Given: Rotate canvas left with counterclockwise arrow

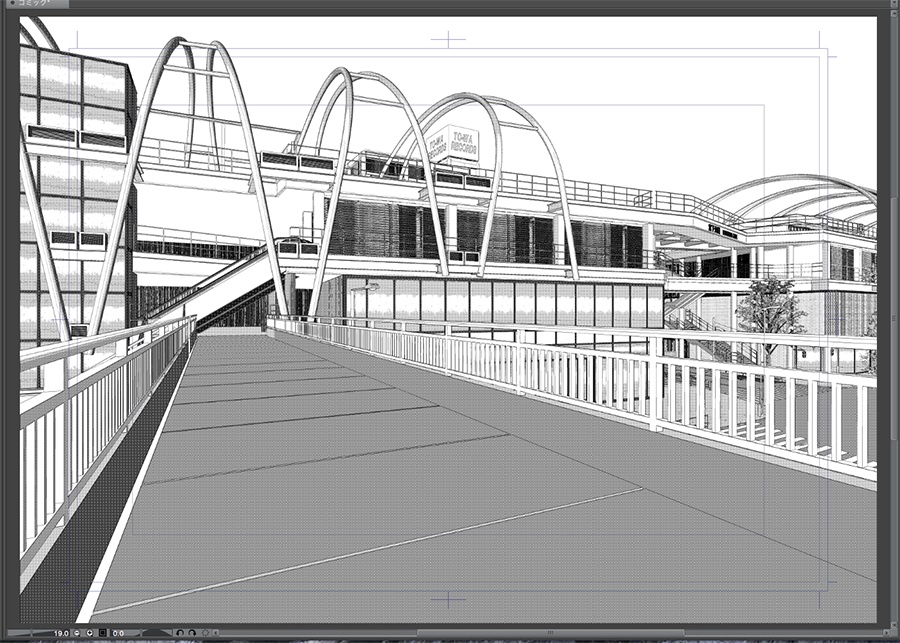Looking at the screenshot, I should click(180, 633).
